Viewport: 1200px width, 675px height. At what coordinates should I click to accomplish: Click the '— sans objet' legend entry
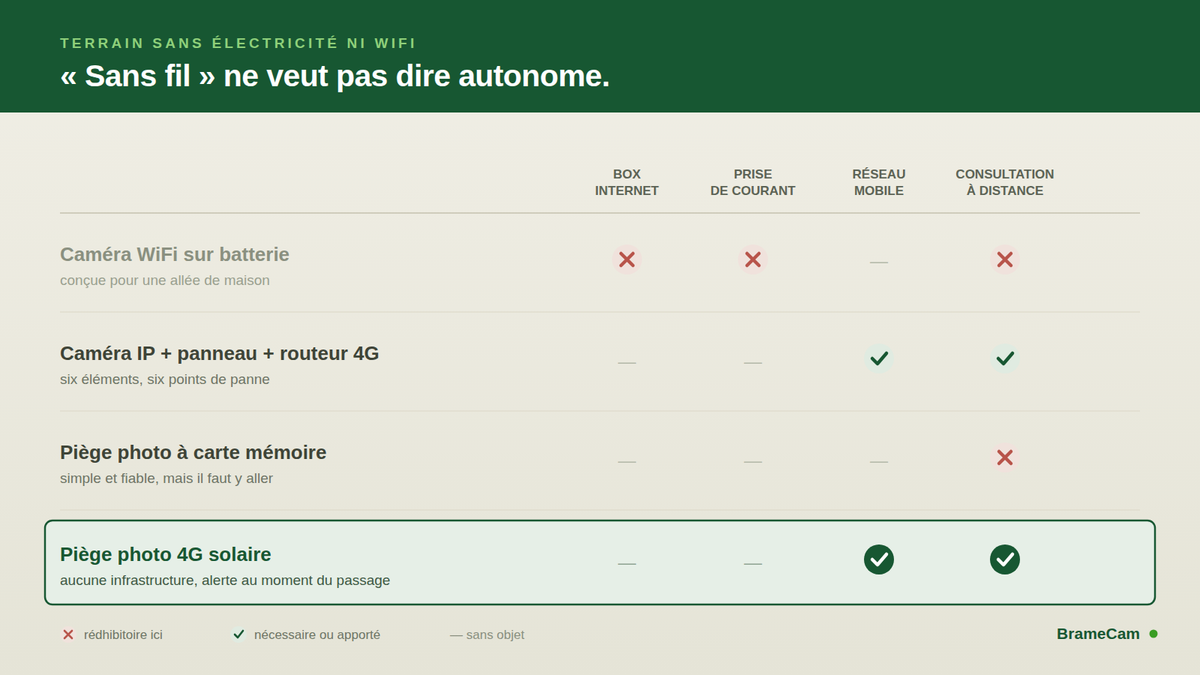coord(487,635)
